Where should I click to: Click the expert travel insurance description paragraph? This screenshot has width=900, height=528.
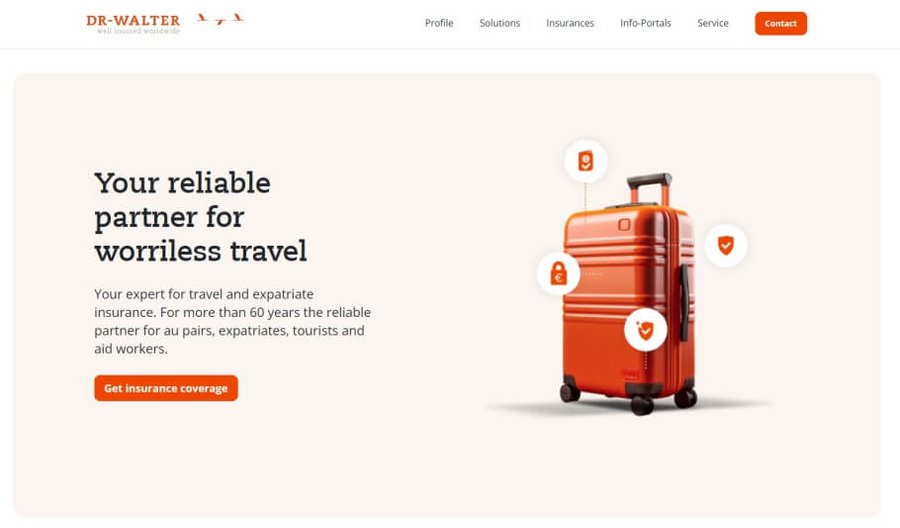pos(232,321)
